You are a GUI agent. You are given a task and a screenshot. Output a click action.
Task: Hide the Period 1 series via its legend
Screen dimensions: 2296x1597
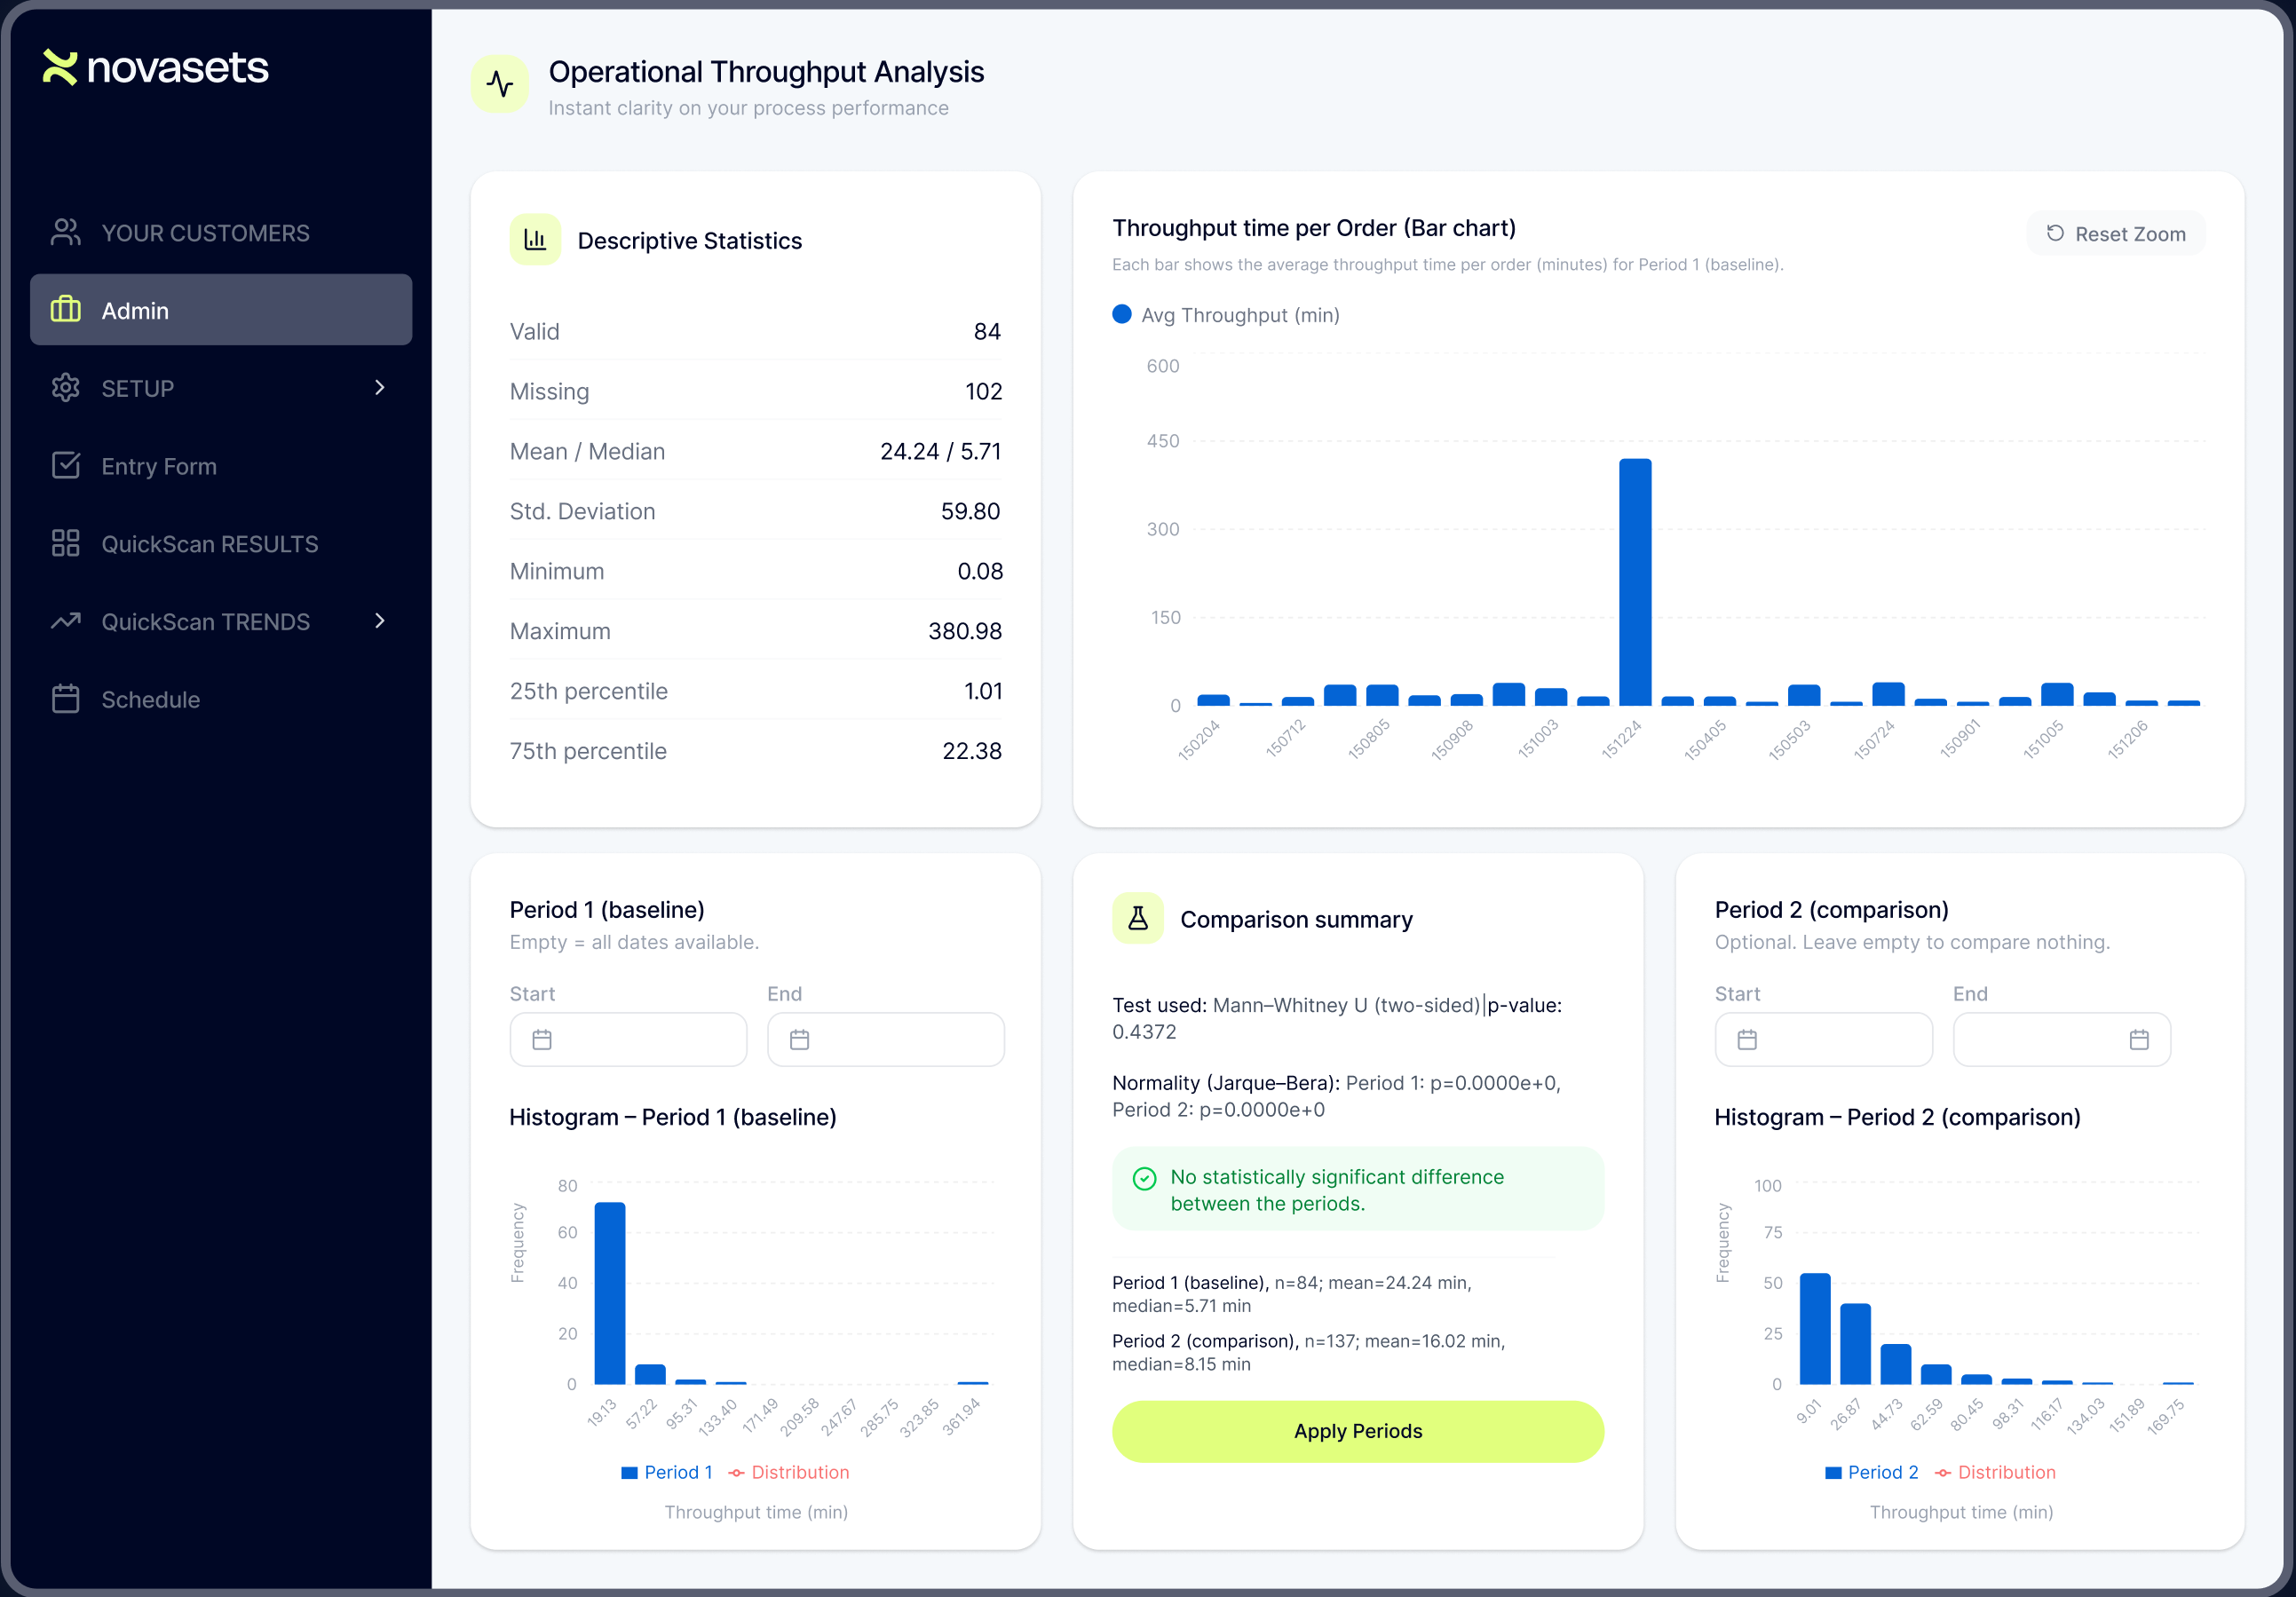[667, 1471]
